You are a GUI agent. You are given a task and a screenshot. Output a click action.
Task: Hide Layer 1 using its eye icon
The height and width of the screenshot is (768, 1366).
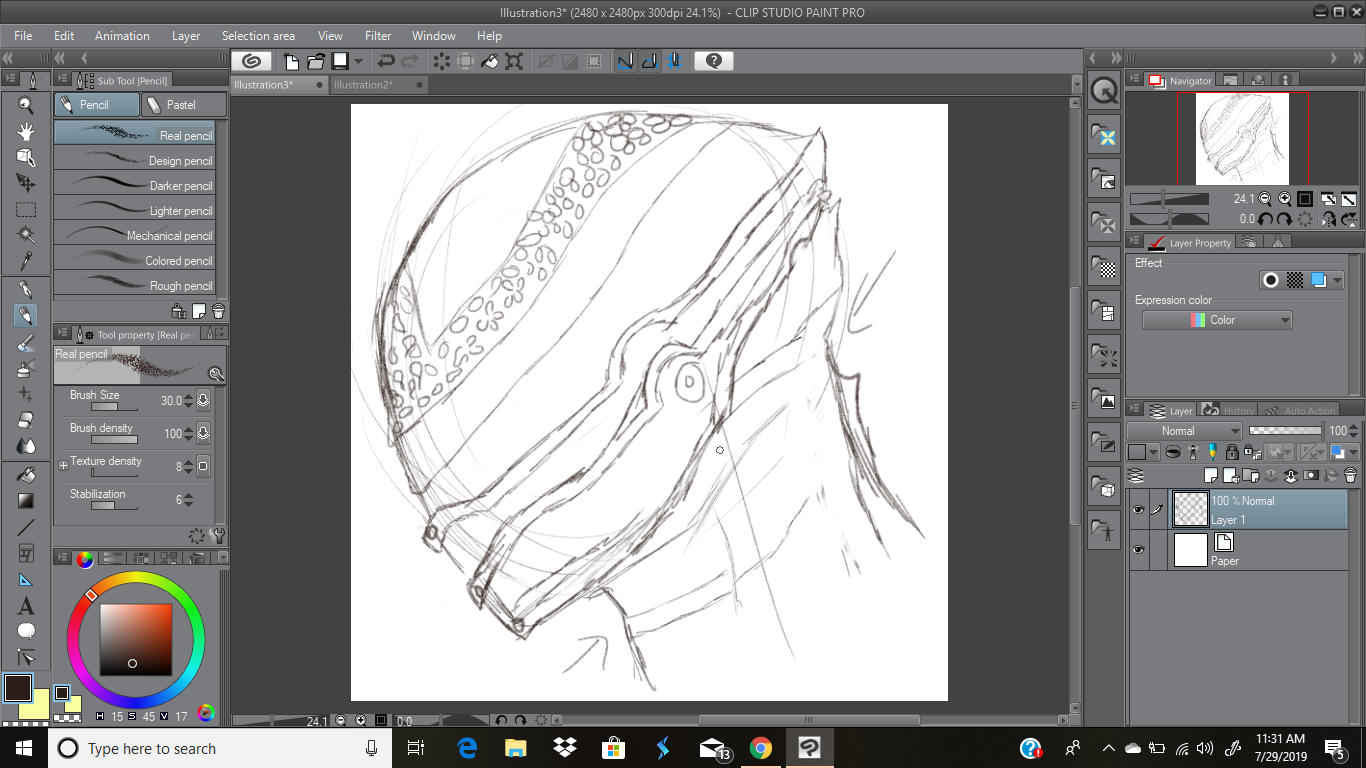tap(1138, 510)
